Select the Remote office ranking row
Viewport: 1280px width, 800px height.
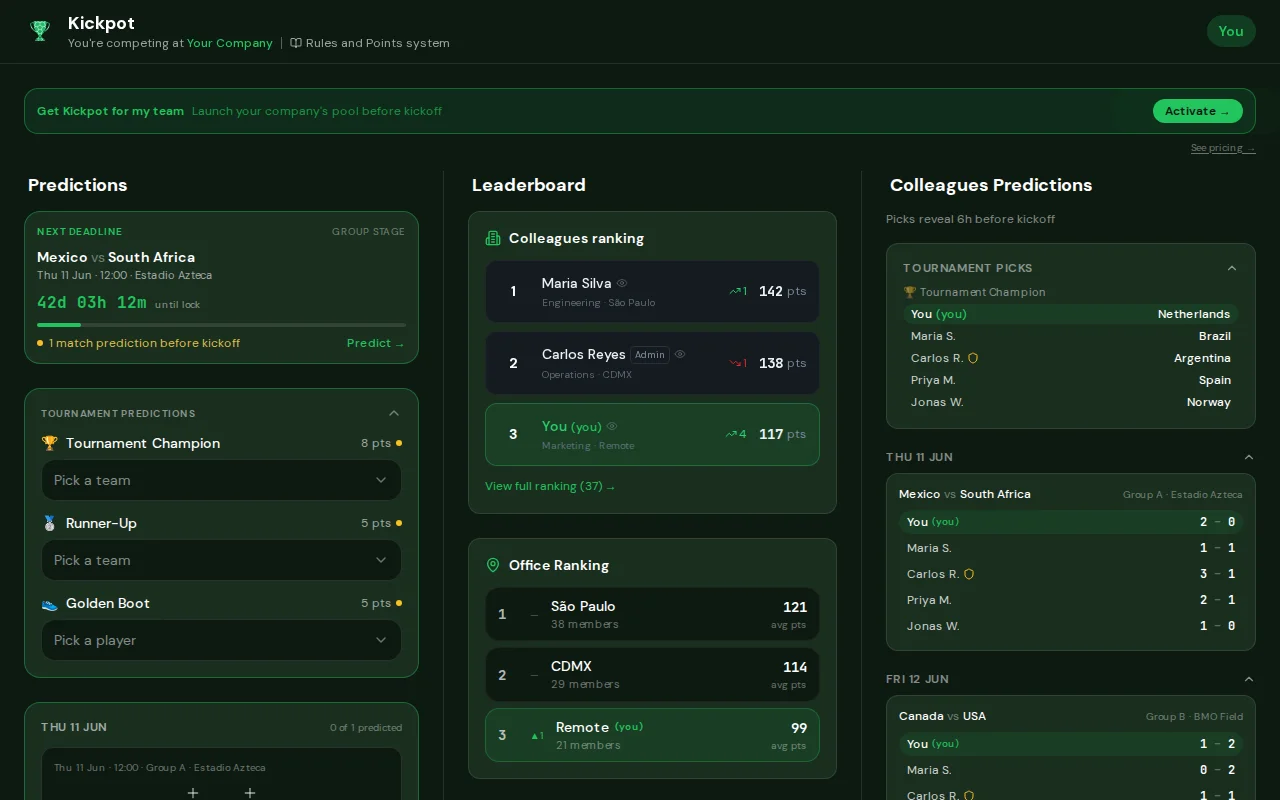[x=652, y=735]
